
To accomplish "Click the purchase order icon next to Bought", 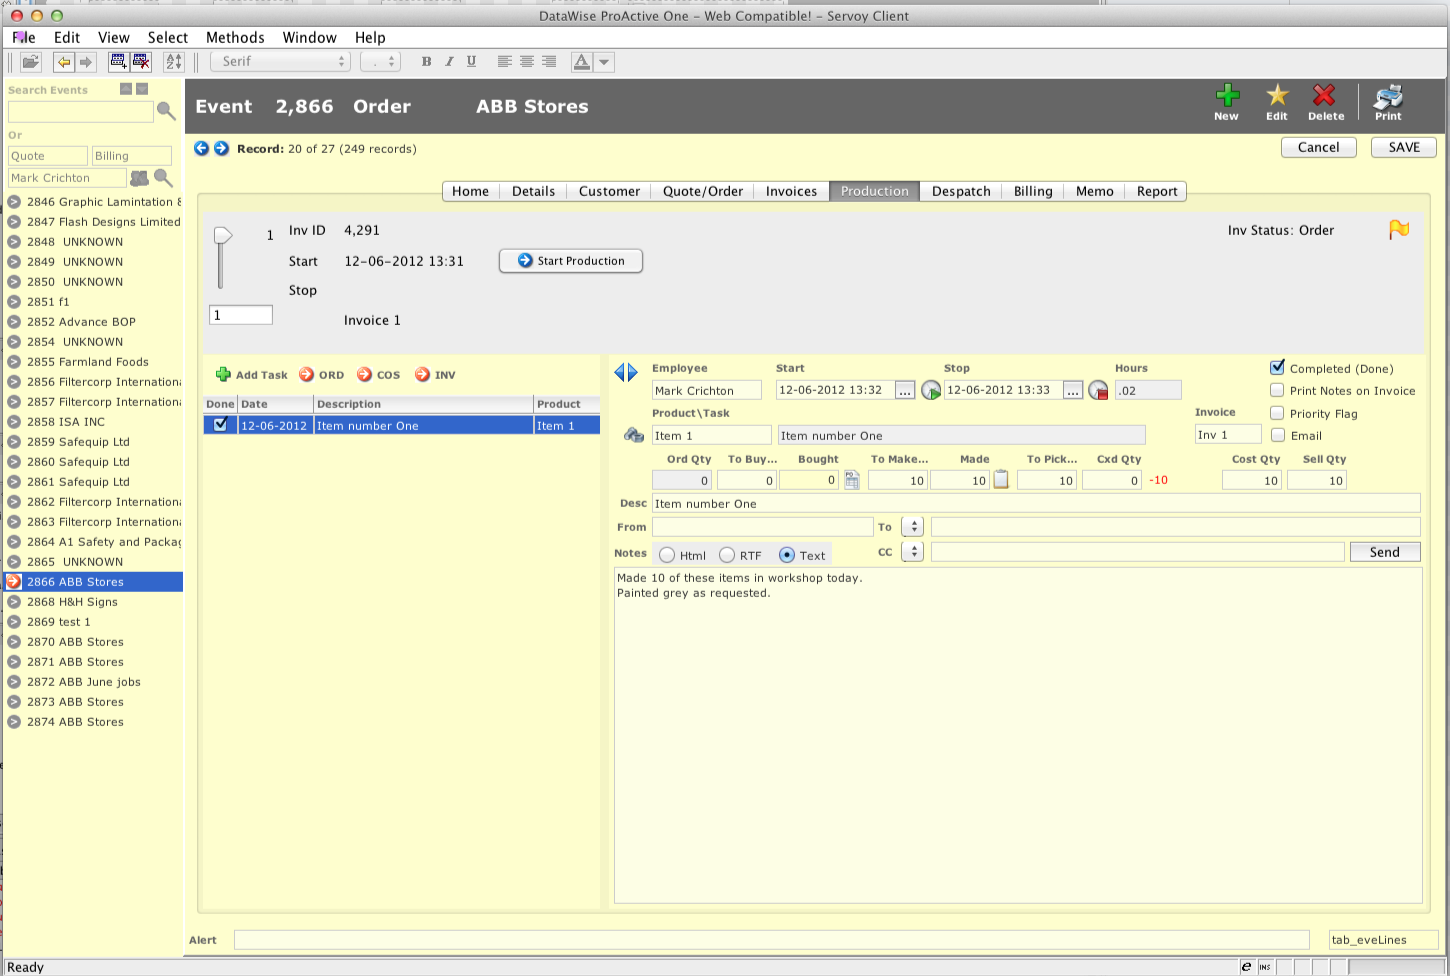I will [x=852, y=480].
